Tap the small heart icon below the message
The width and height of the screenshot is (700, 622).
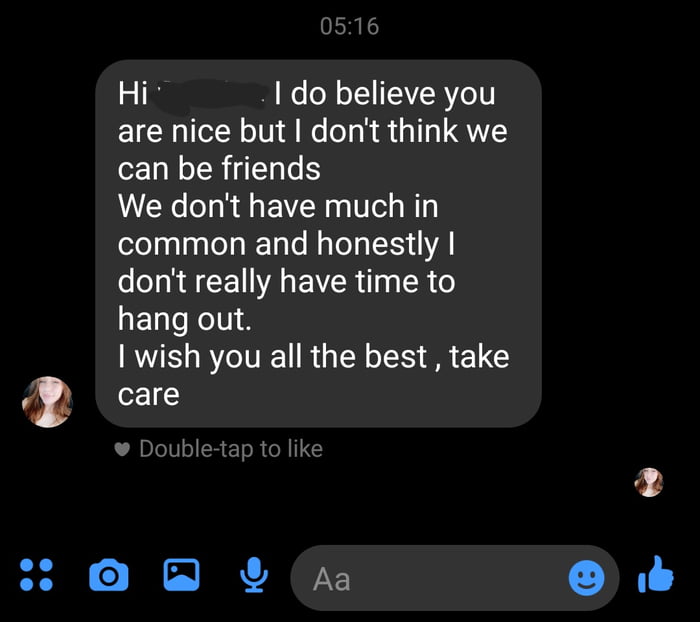pyautogui.click(x=123, y=449)
